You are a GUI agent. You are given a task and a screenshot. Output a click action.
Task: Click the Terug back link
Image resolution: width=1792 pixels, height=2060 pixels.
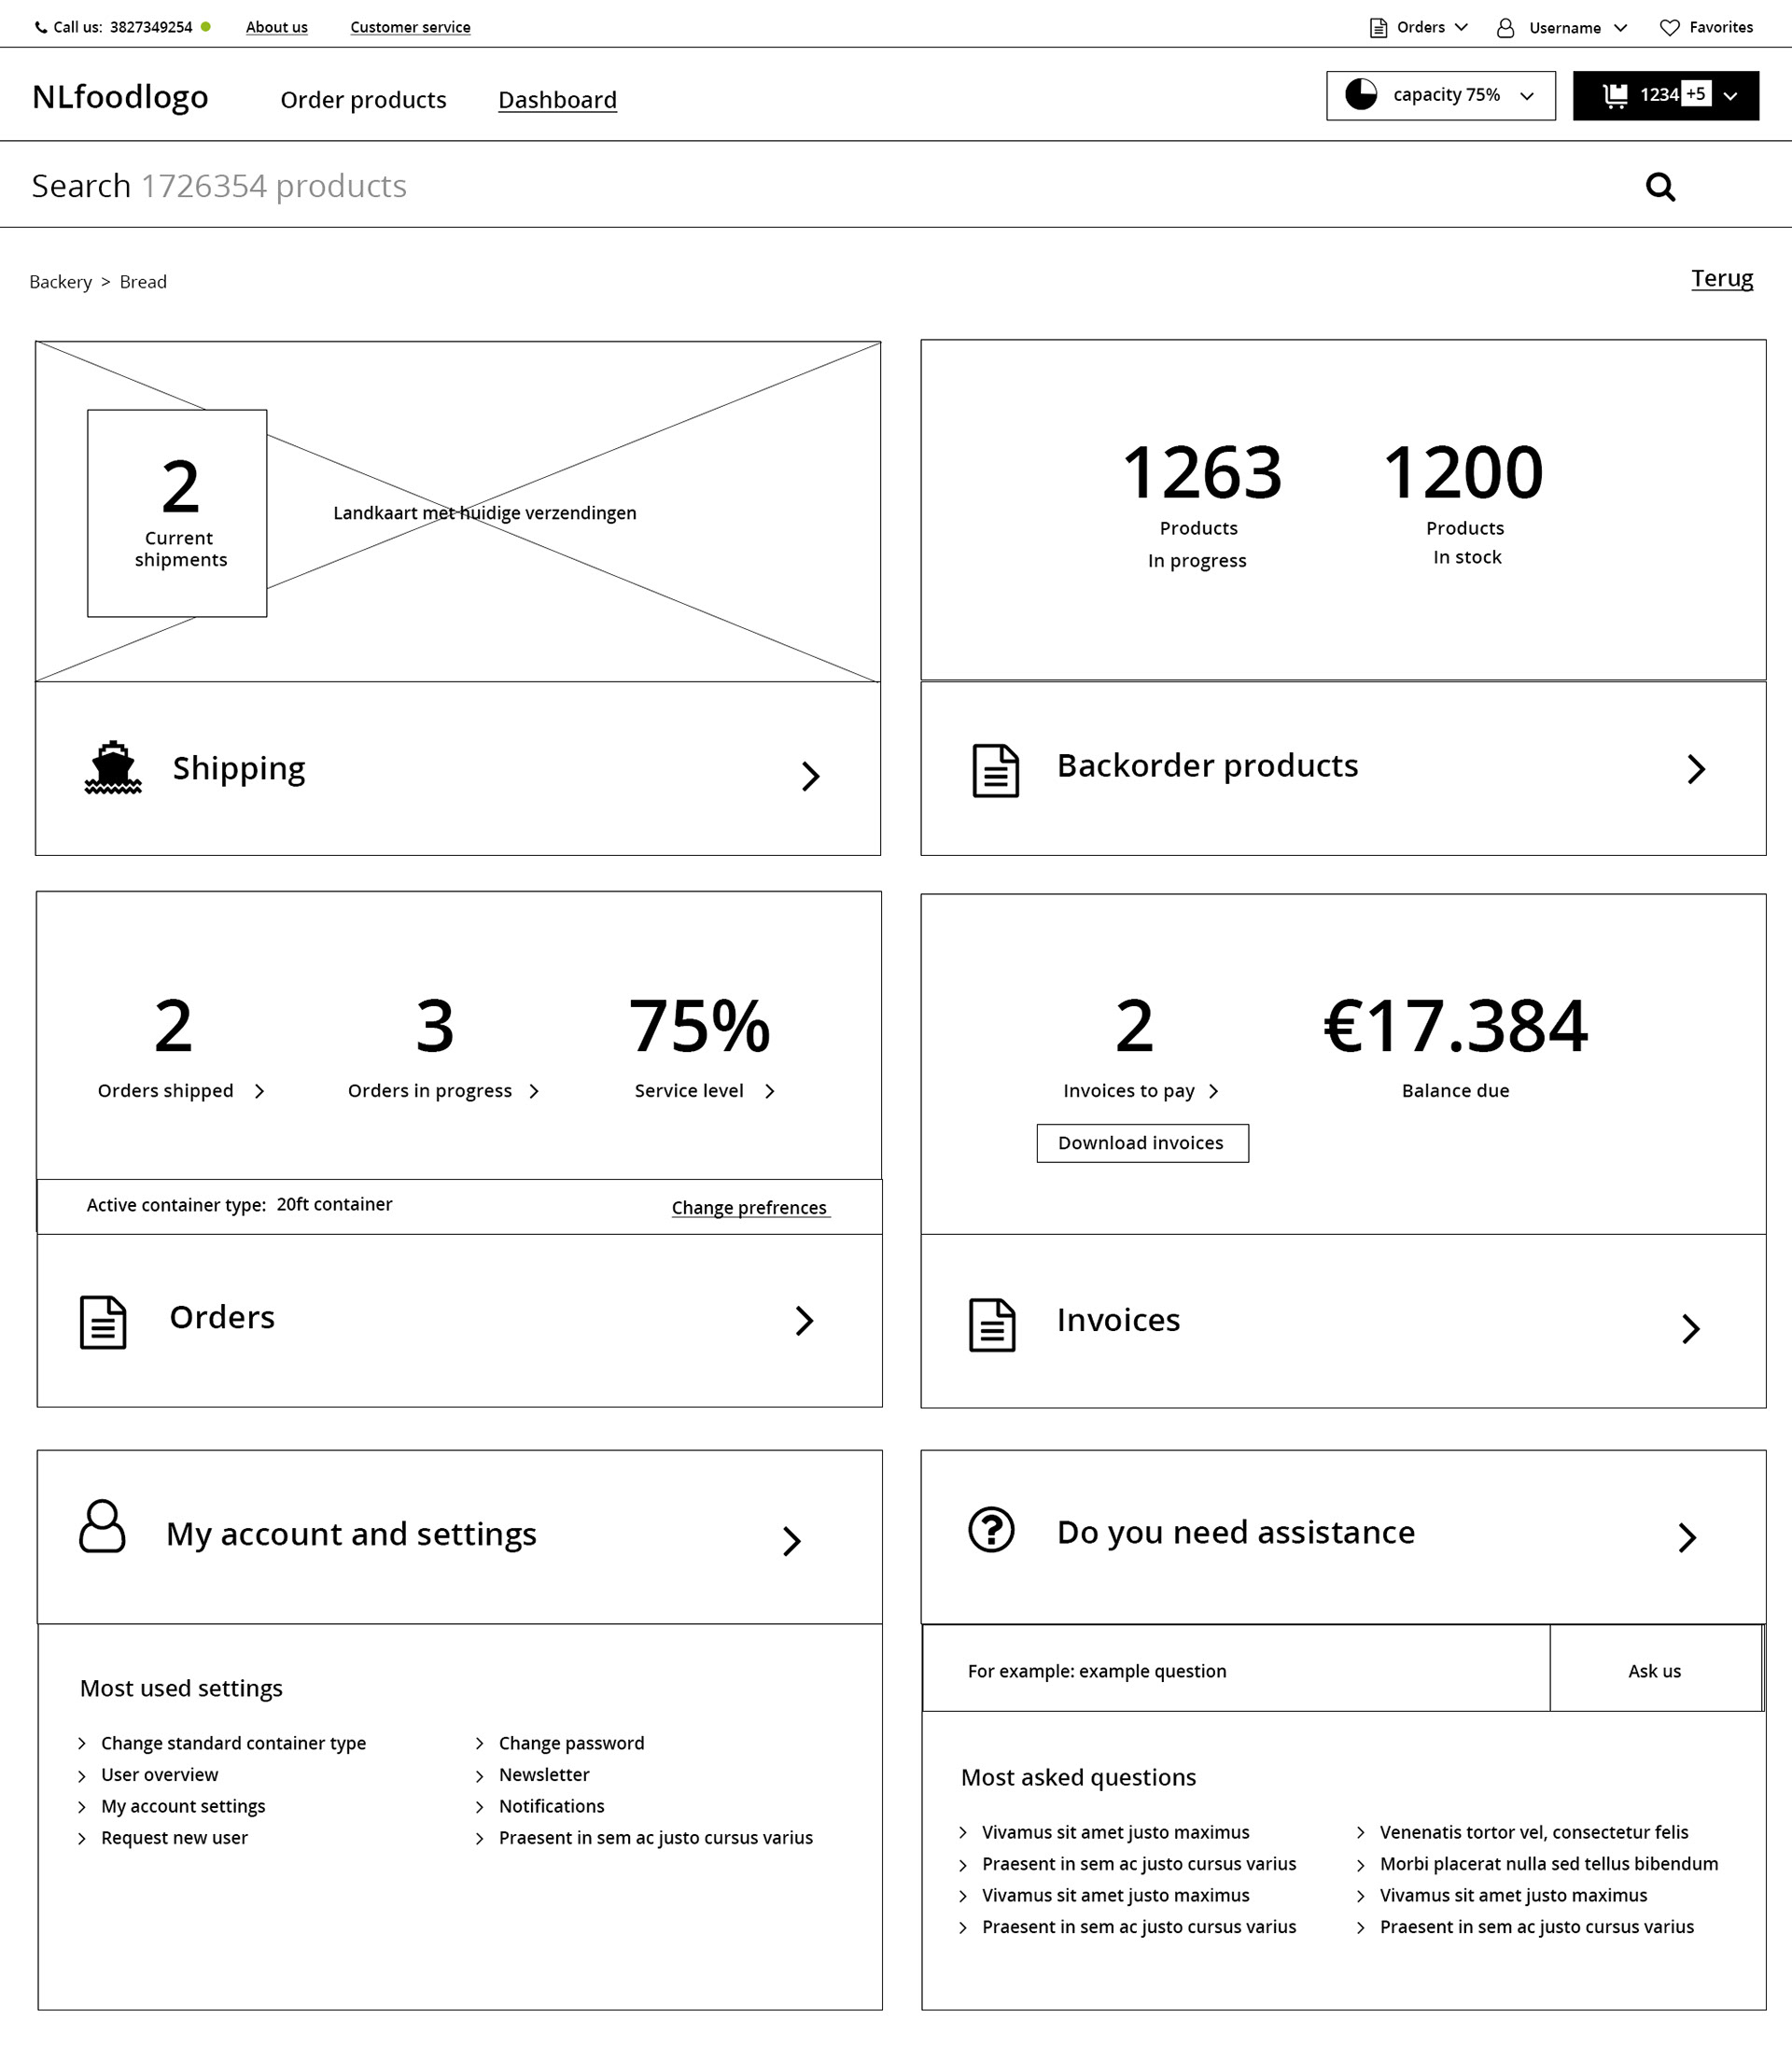click(x=1721, y=278)
